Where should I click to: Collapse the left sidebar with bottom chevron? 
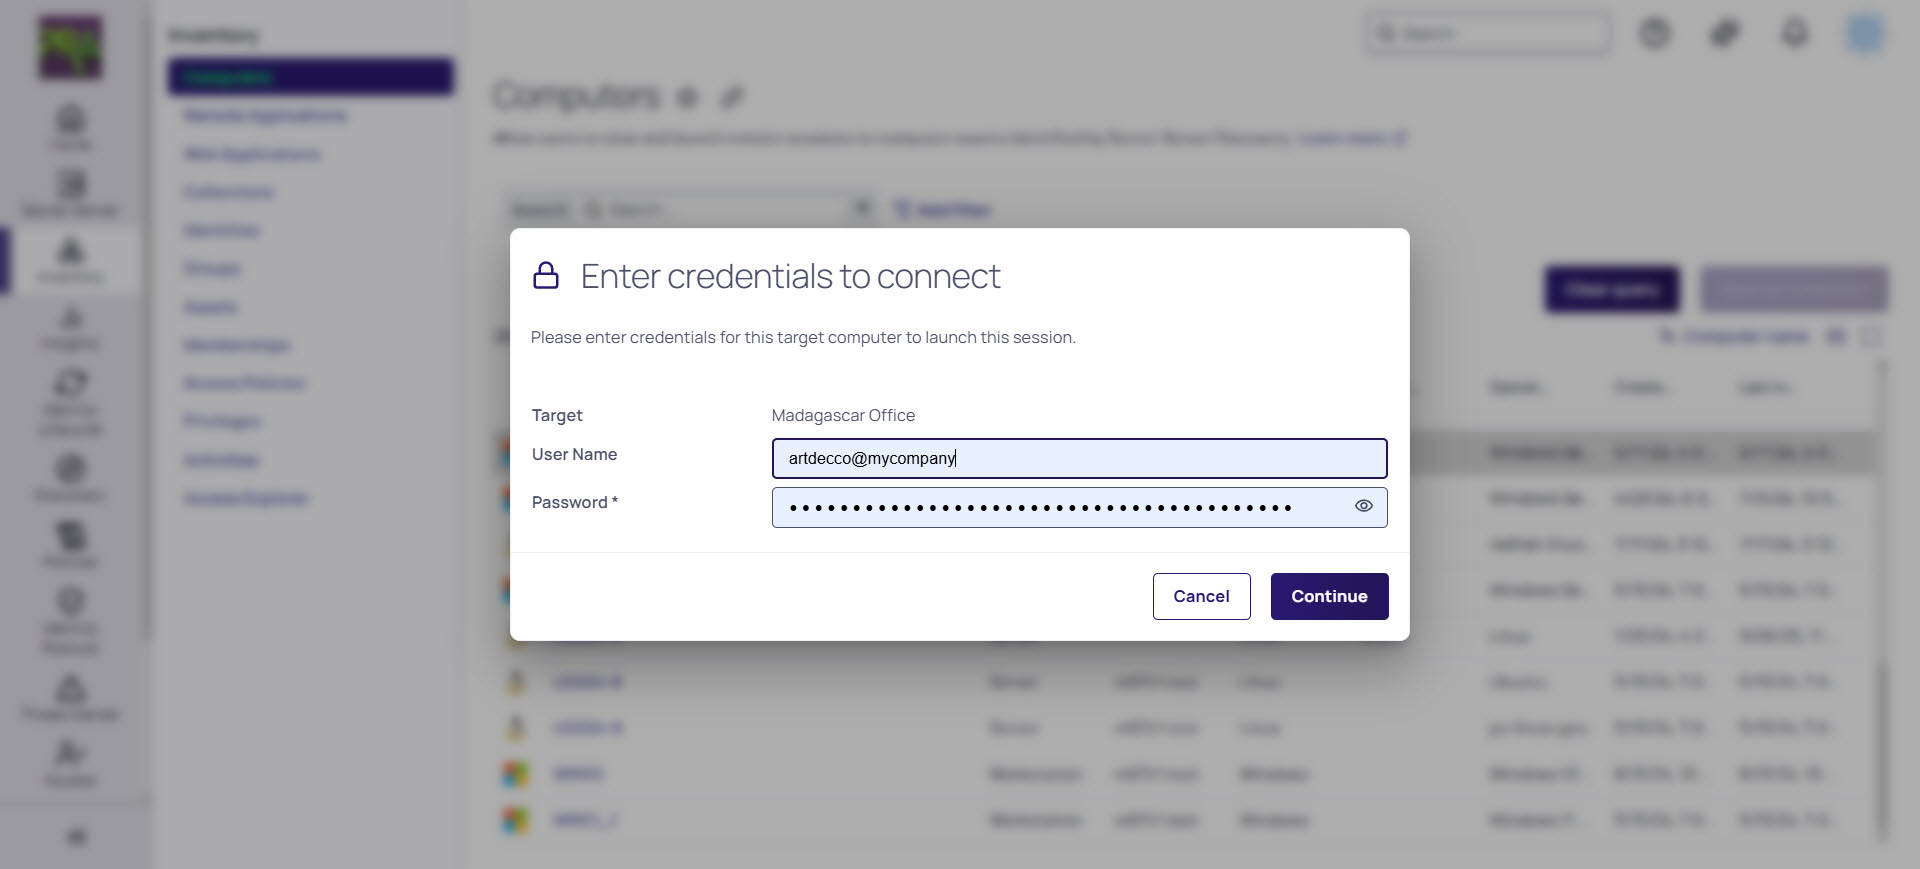[x=76, y=836]
